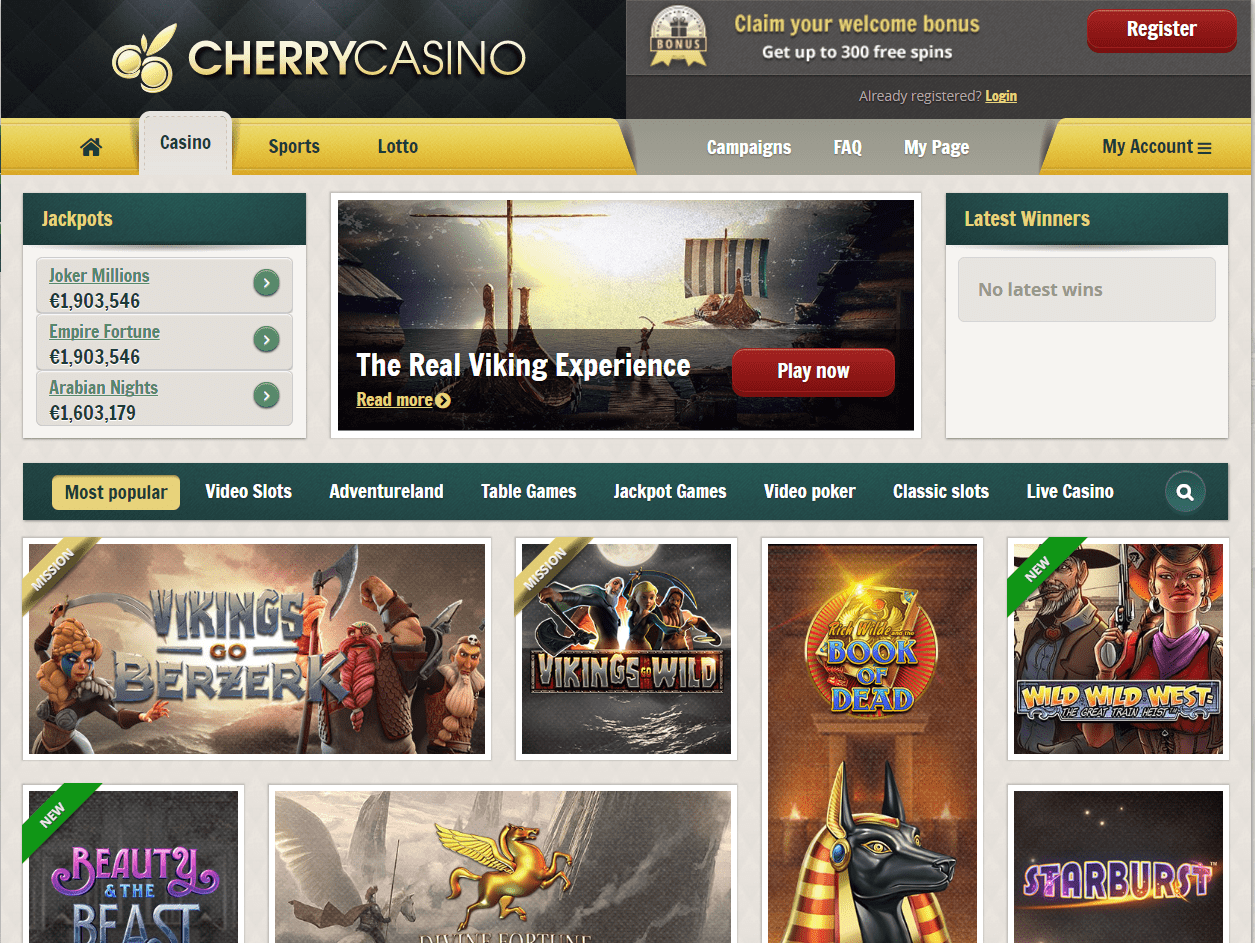Click Play now on Viking banner
The height and width of the screenshot is (943, 1255).
(x=813, y=372)
